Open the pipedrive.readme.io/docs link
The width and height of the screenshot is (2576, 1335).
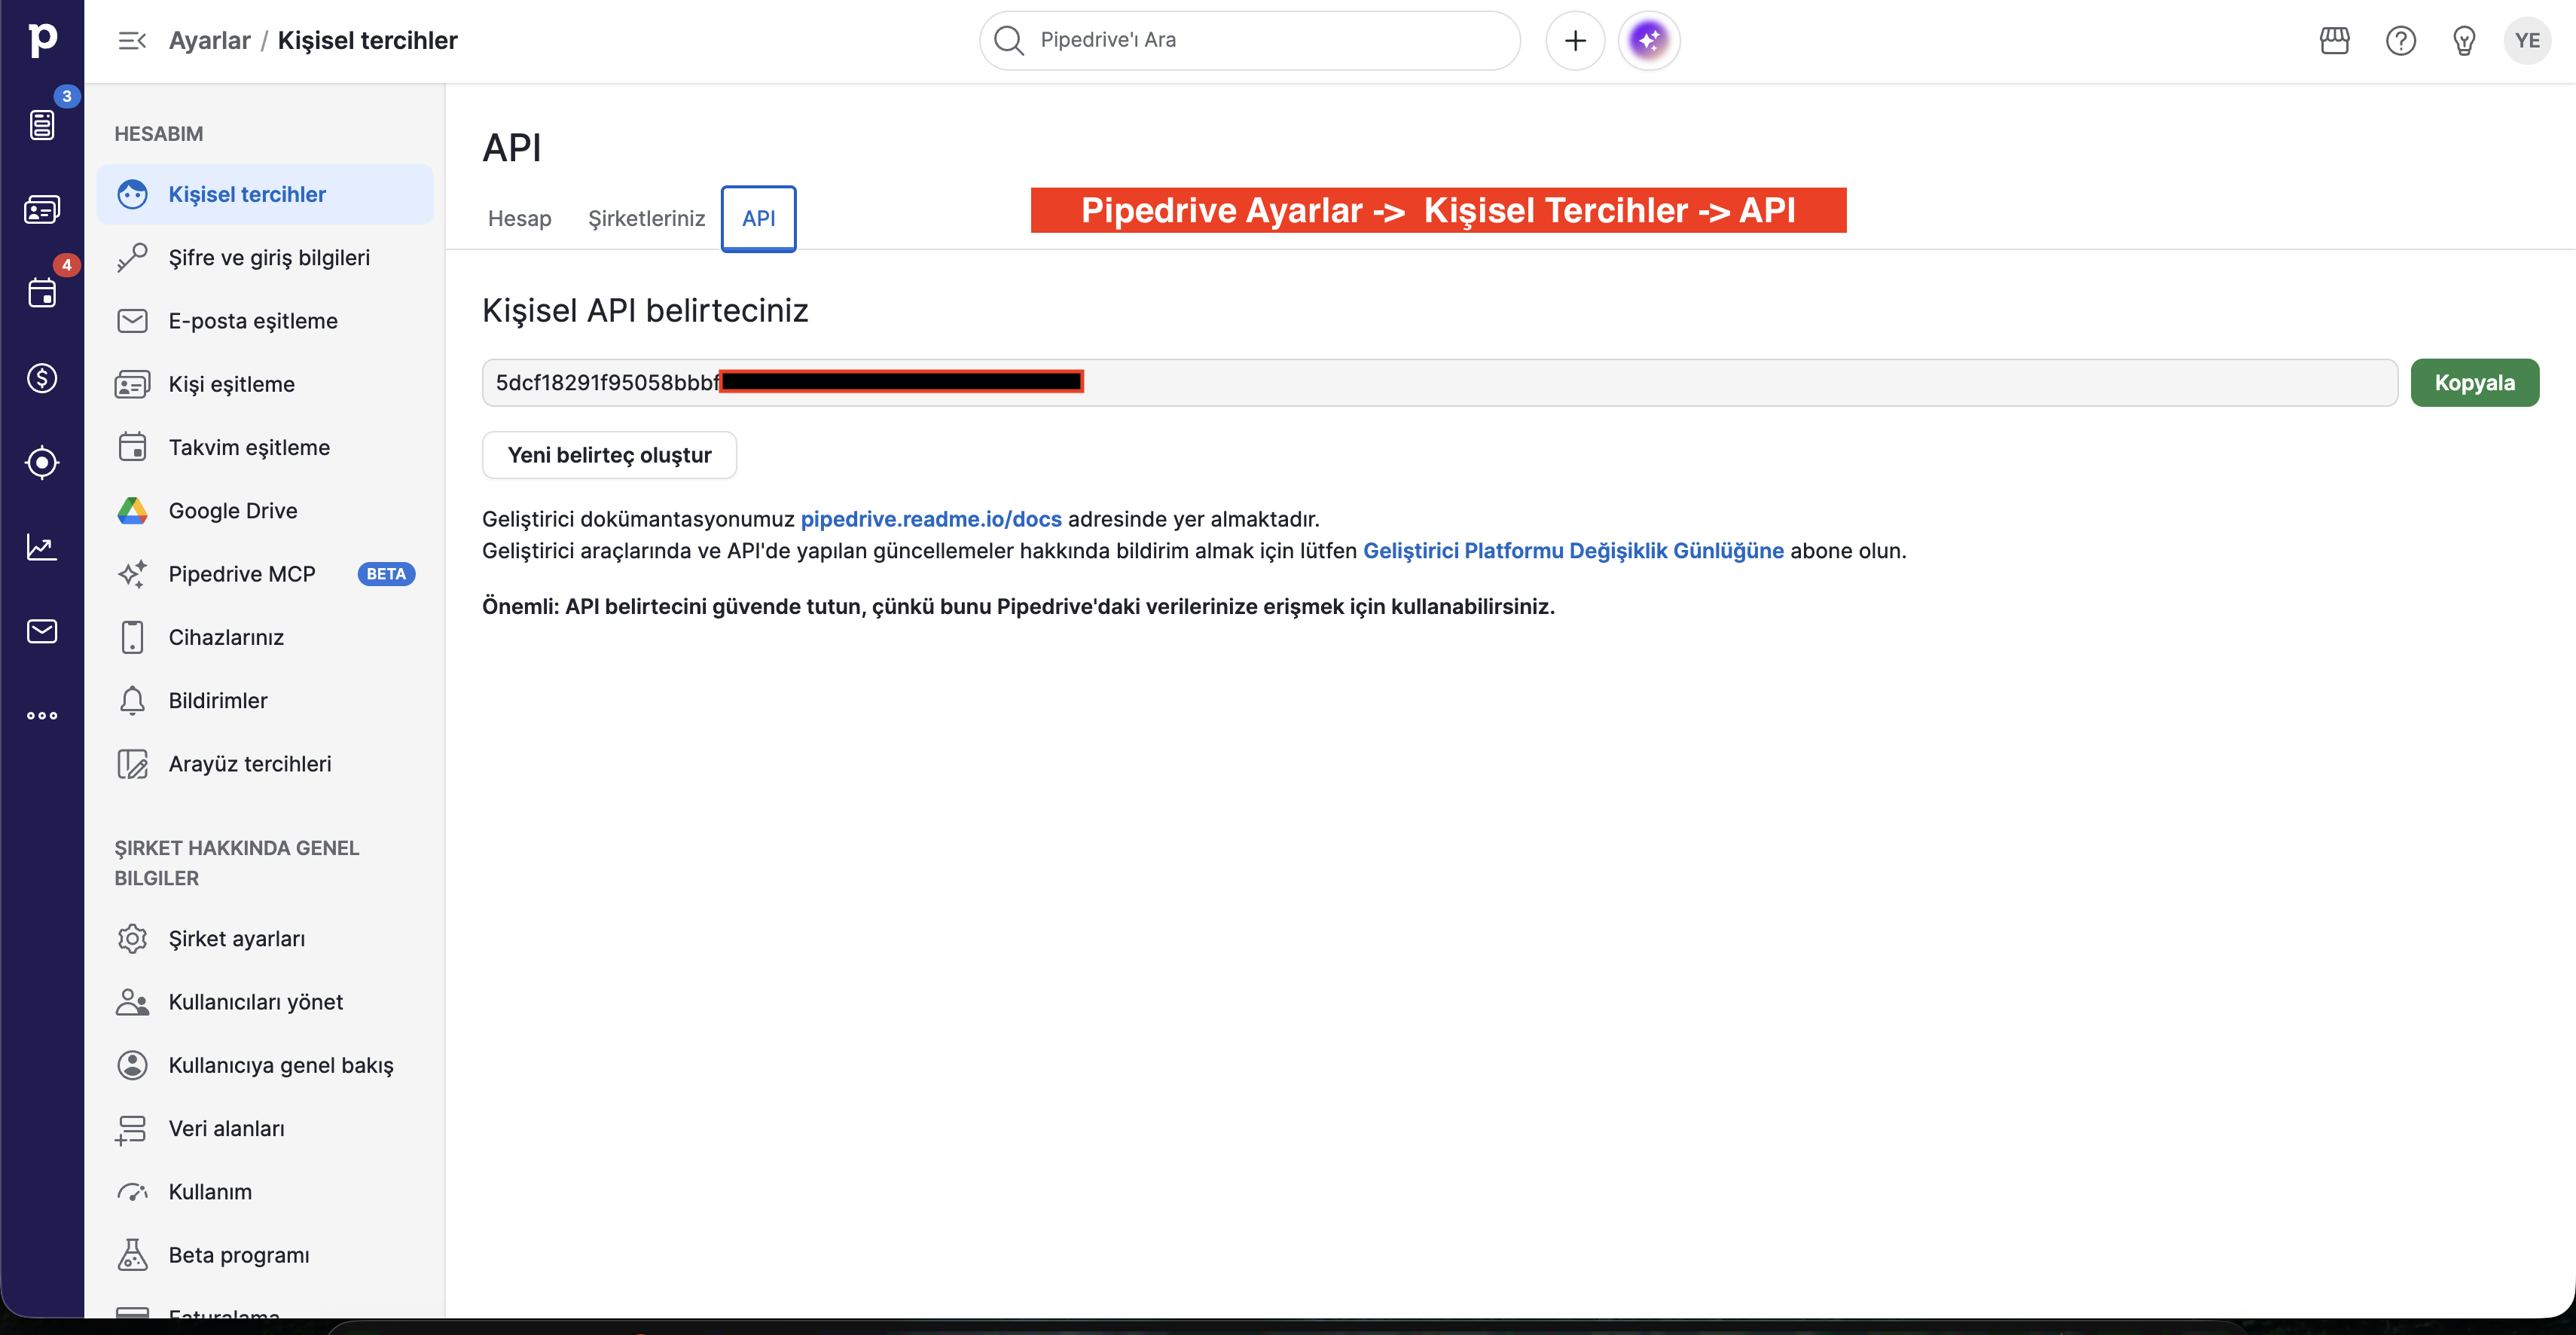(x=930, y=519)
